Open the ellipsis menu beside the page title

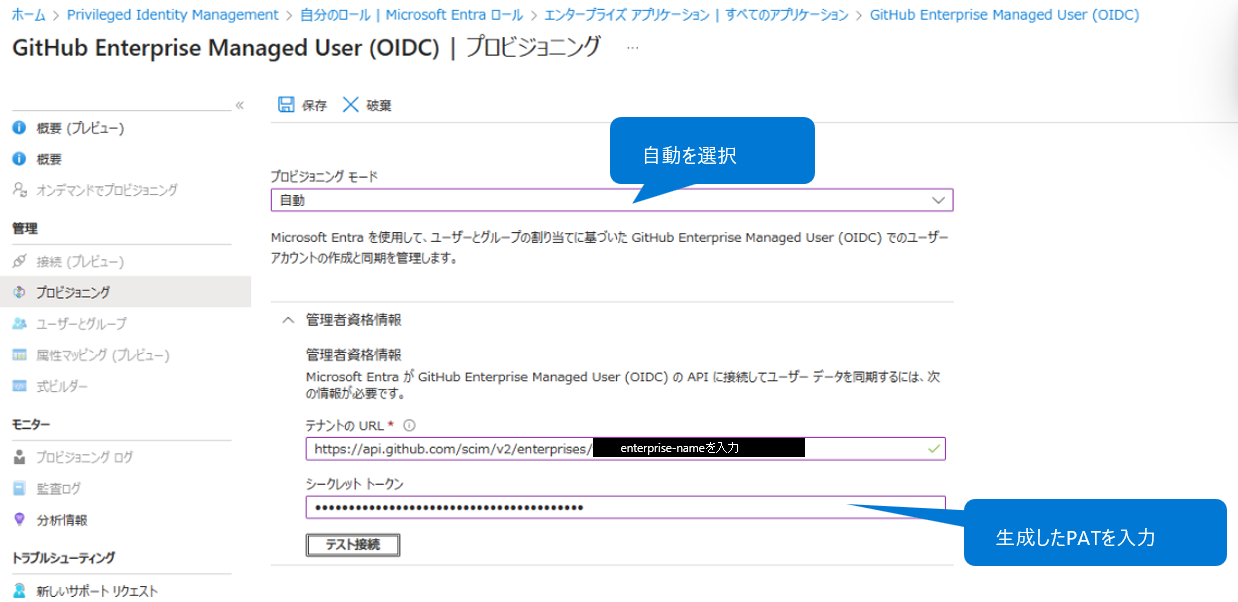coord(632,47)
